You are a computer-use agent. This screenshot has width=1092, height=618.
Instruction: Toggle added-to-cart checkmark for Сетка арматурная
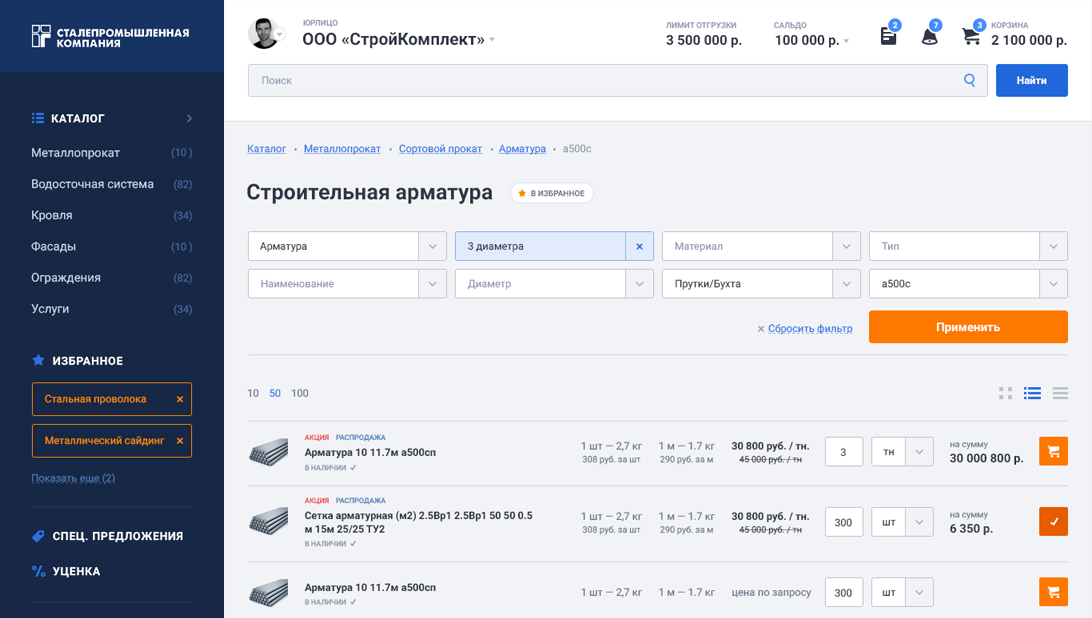[1053, 522]
